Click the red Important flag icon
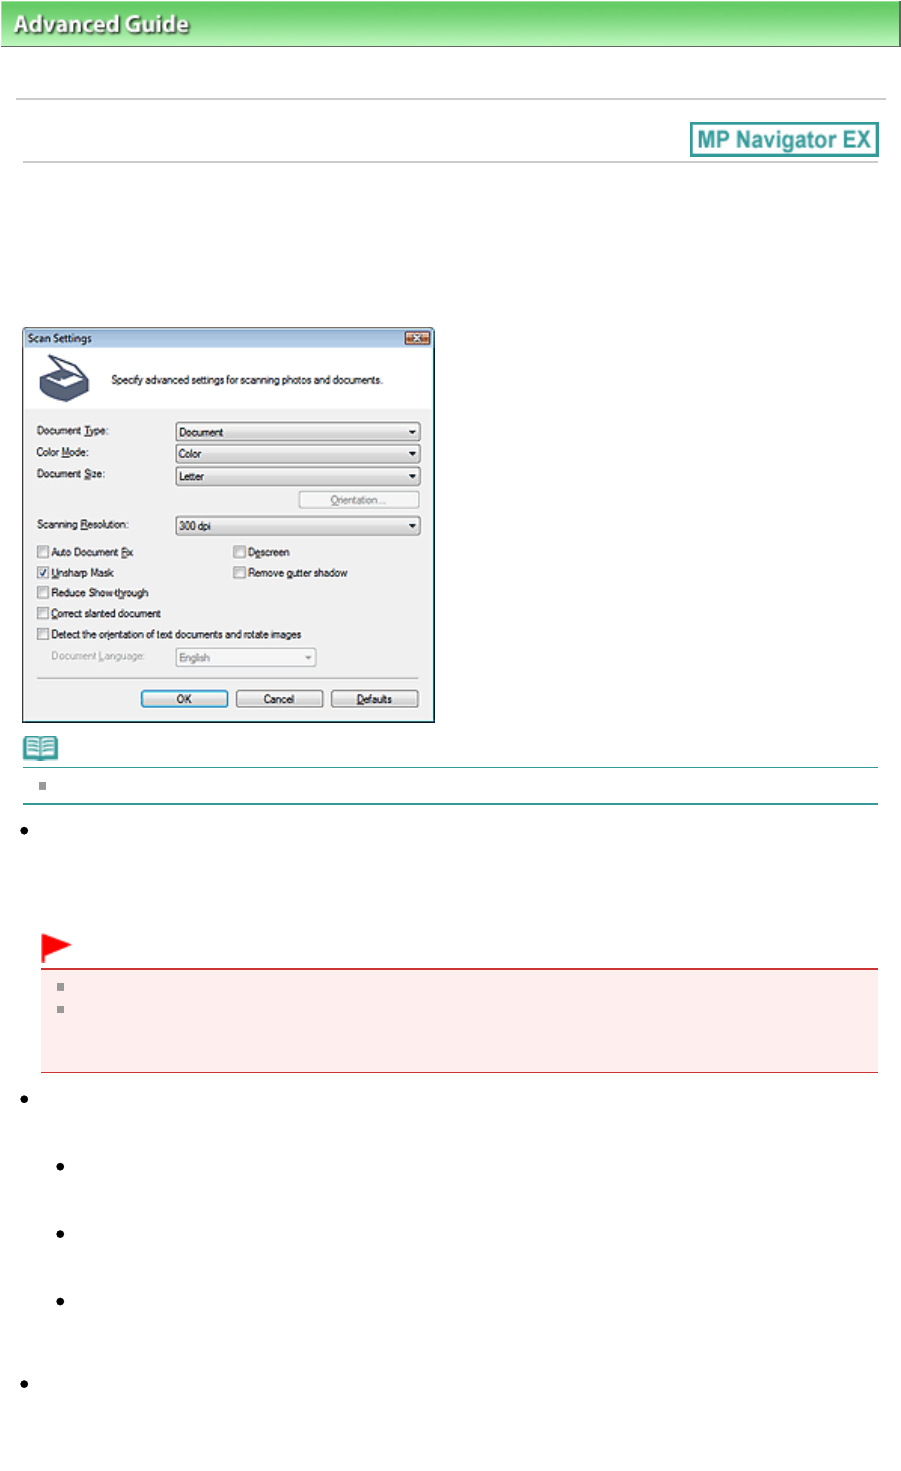Viewport: 901px width, 1471px height. point(56,947)
